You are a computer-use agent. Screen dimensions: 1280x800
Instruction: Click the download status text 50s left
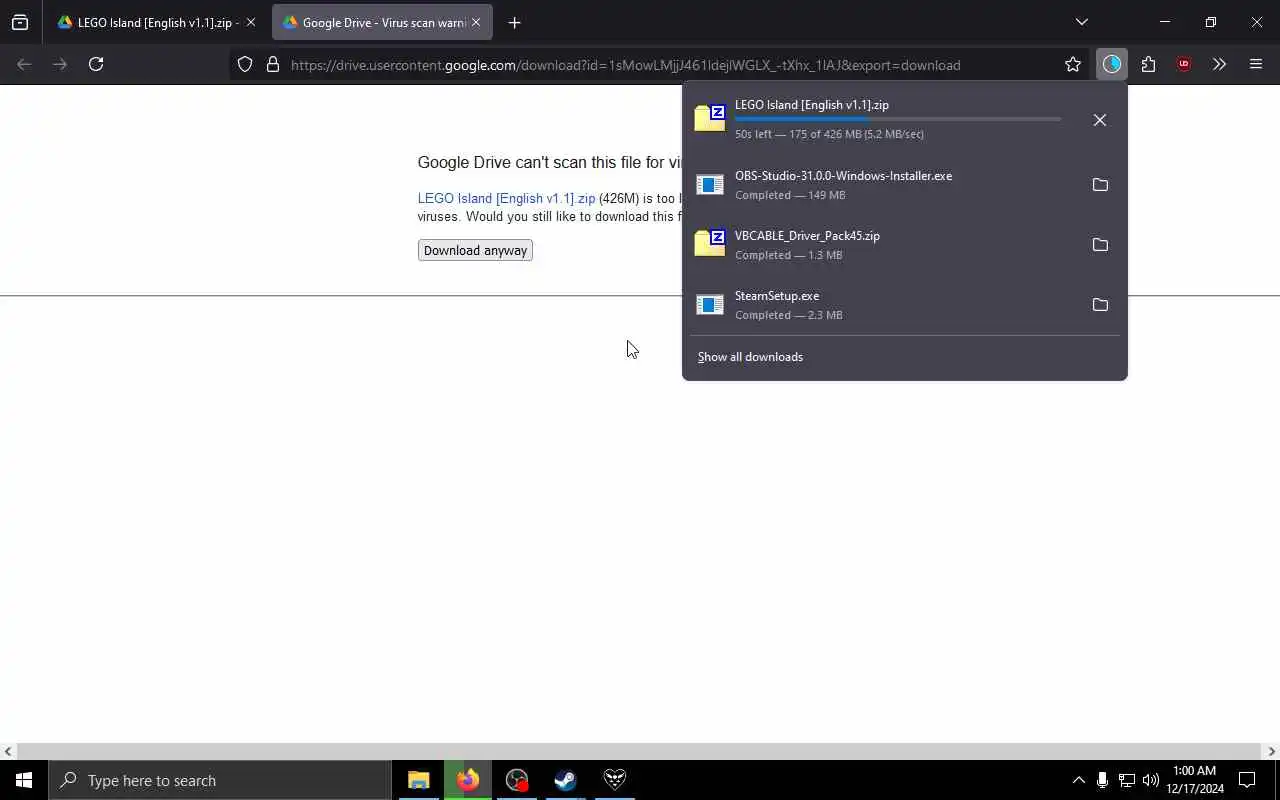[829, 134]
